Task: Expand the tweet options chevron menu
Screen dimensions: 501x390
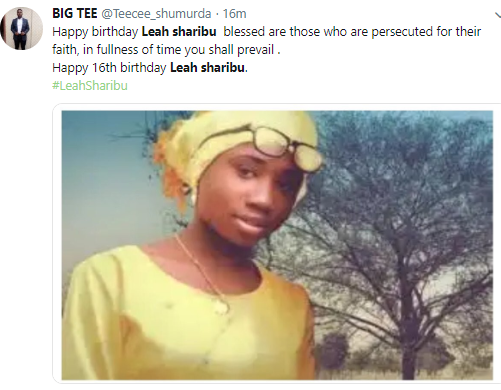Action: click(x=498, y=15)
